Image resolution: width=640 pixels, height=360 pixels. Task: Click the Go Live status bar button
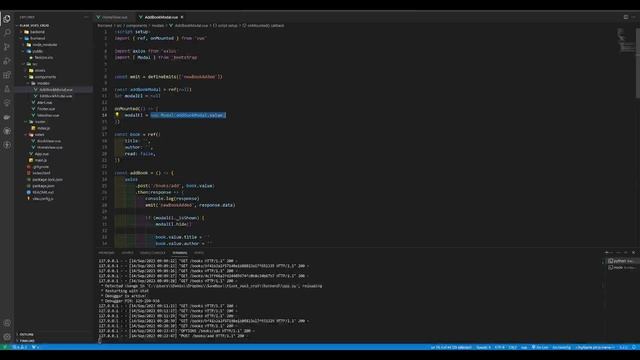pos(540,347)
